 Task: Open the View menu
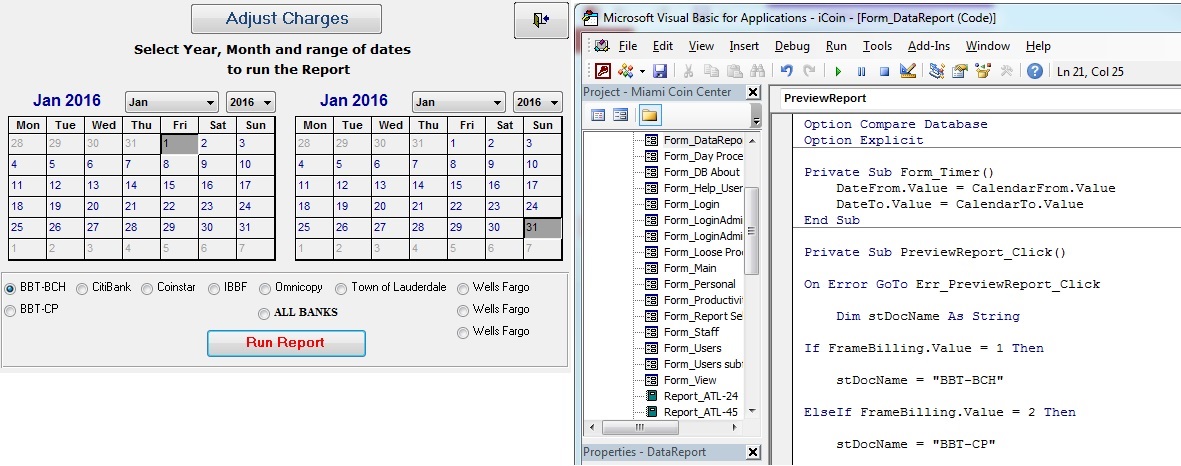pos(701,46)
